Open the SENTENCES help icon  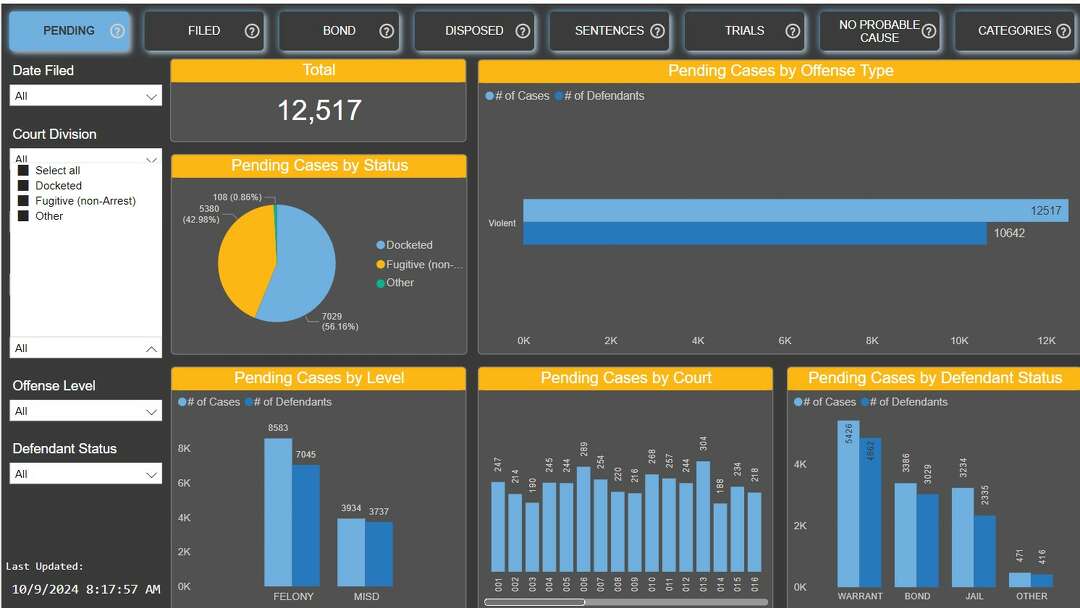coord(658,31)
